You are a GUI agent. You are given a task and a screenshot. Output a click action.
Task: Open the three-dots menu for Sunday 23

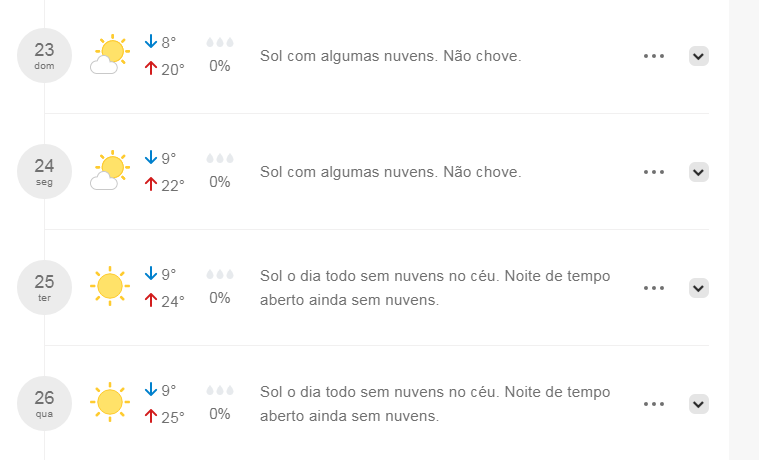pyautogui.click(x=654, y=56)
